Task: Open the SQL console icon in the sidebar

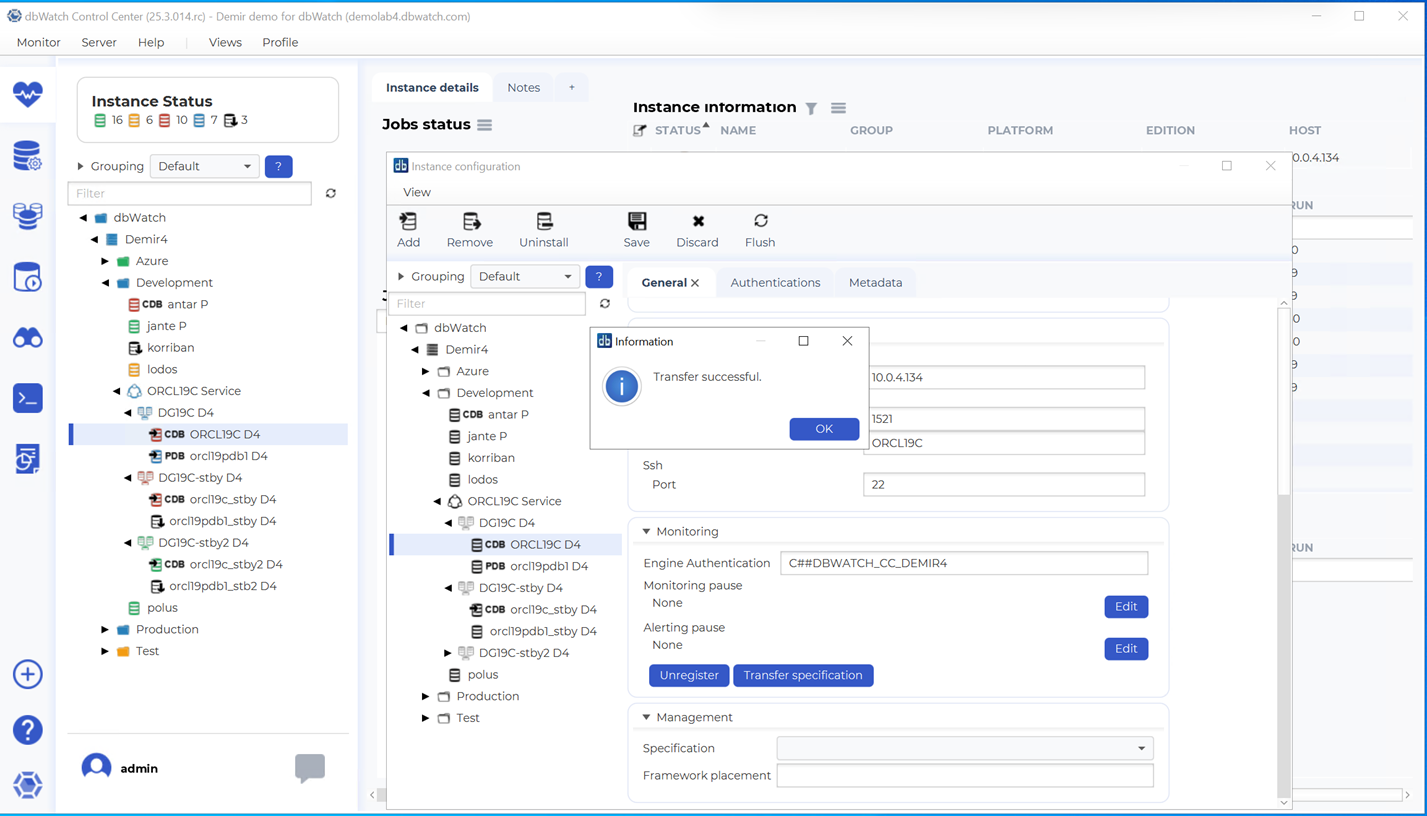Action: tap(28, 398)
